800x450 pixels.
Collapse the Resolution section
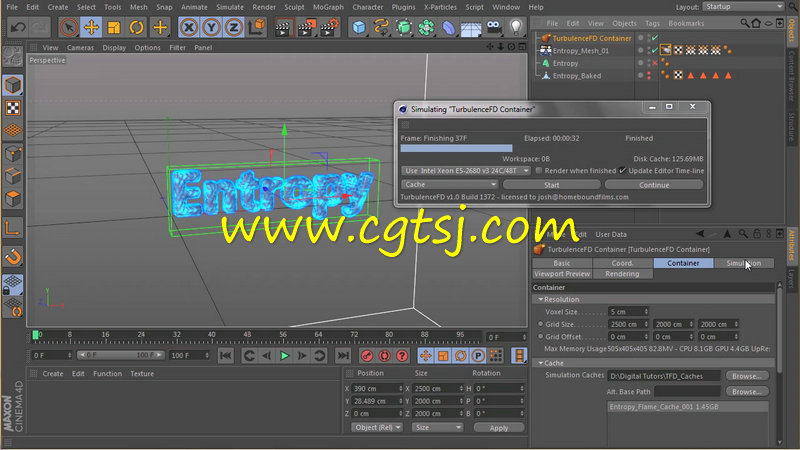coord(541,299)
